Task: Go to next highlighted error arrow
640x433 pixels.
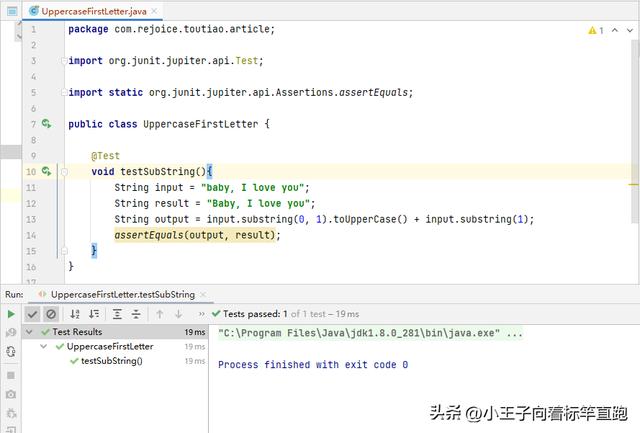Action: (x=630, y=30)
